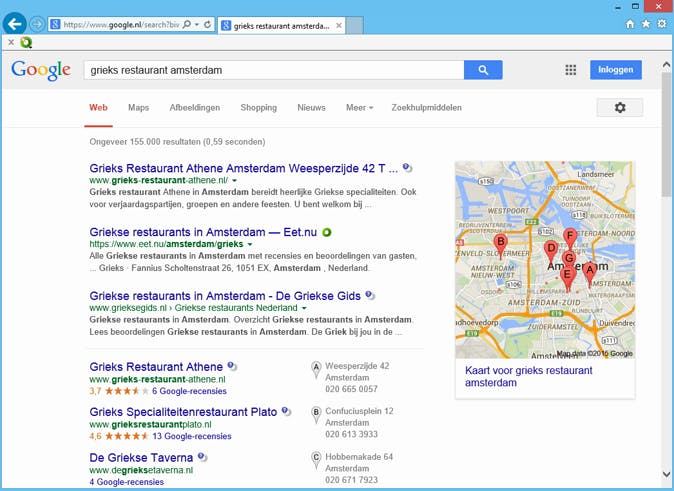Click the 'www.griekserestaurantplato.nl' green URL
Screen dimensions: 674x491
(150, 424)
